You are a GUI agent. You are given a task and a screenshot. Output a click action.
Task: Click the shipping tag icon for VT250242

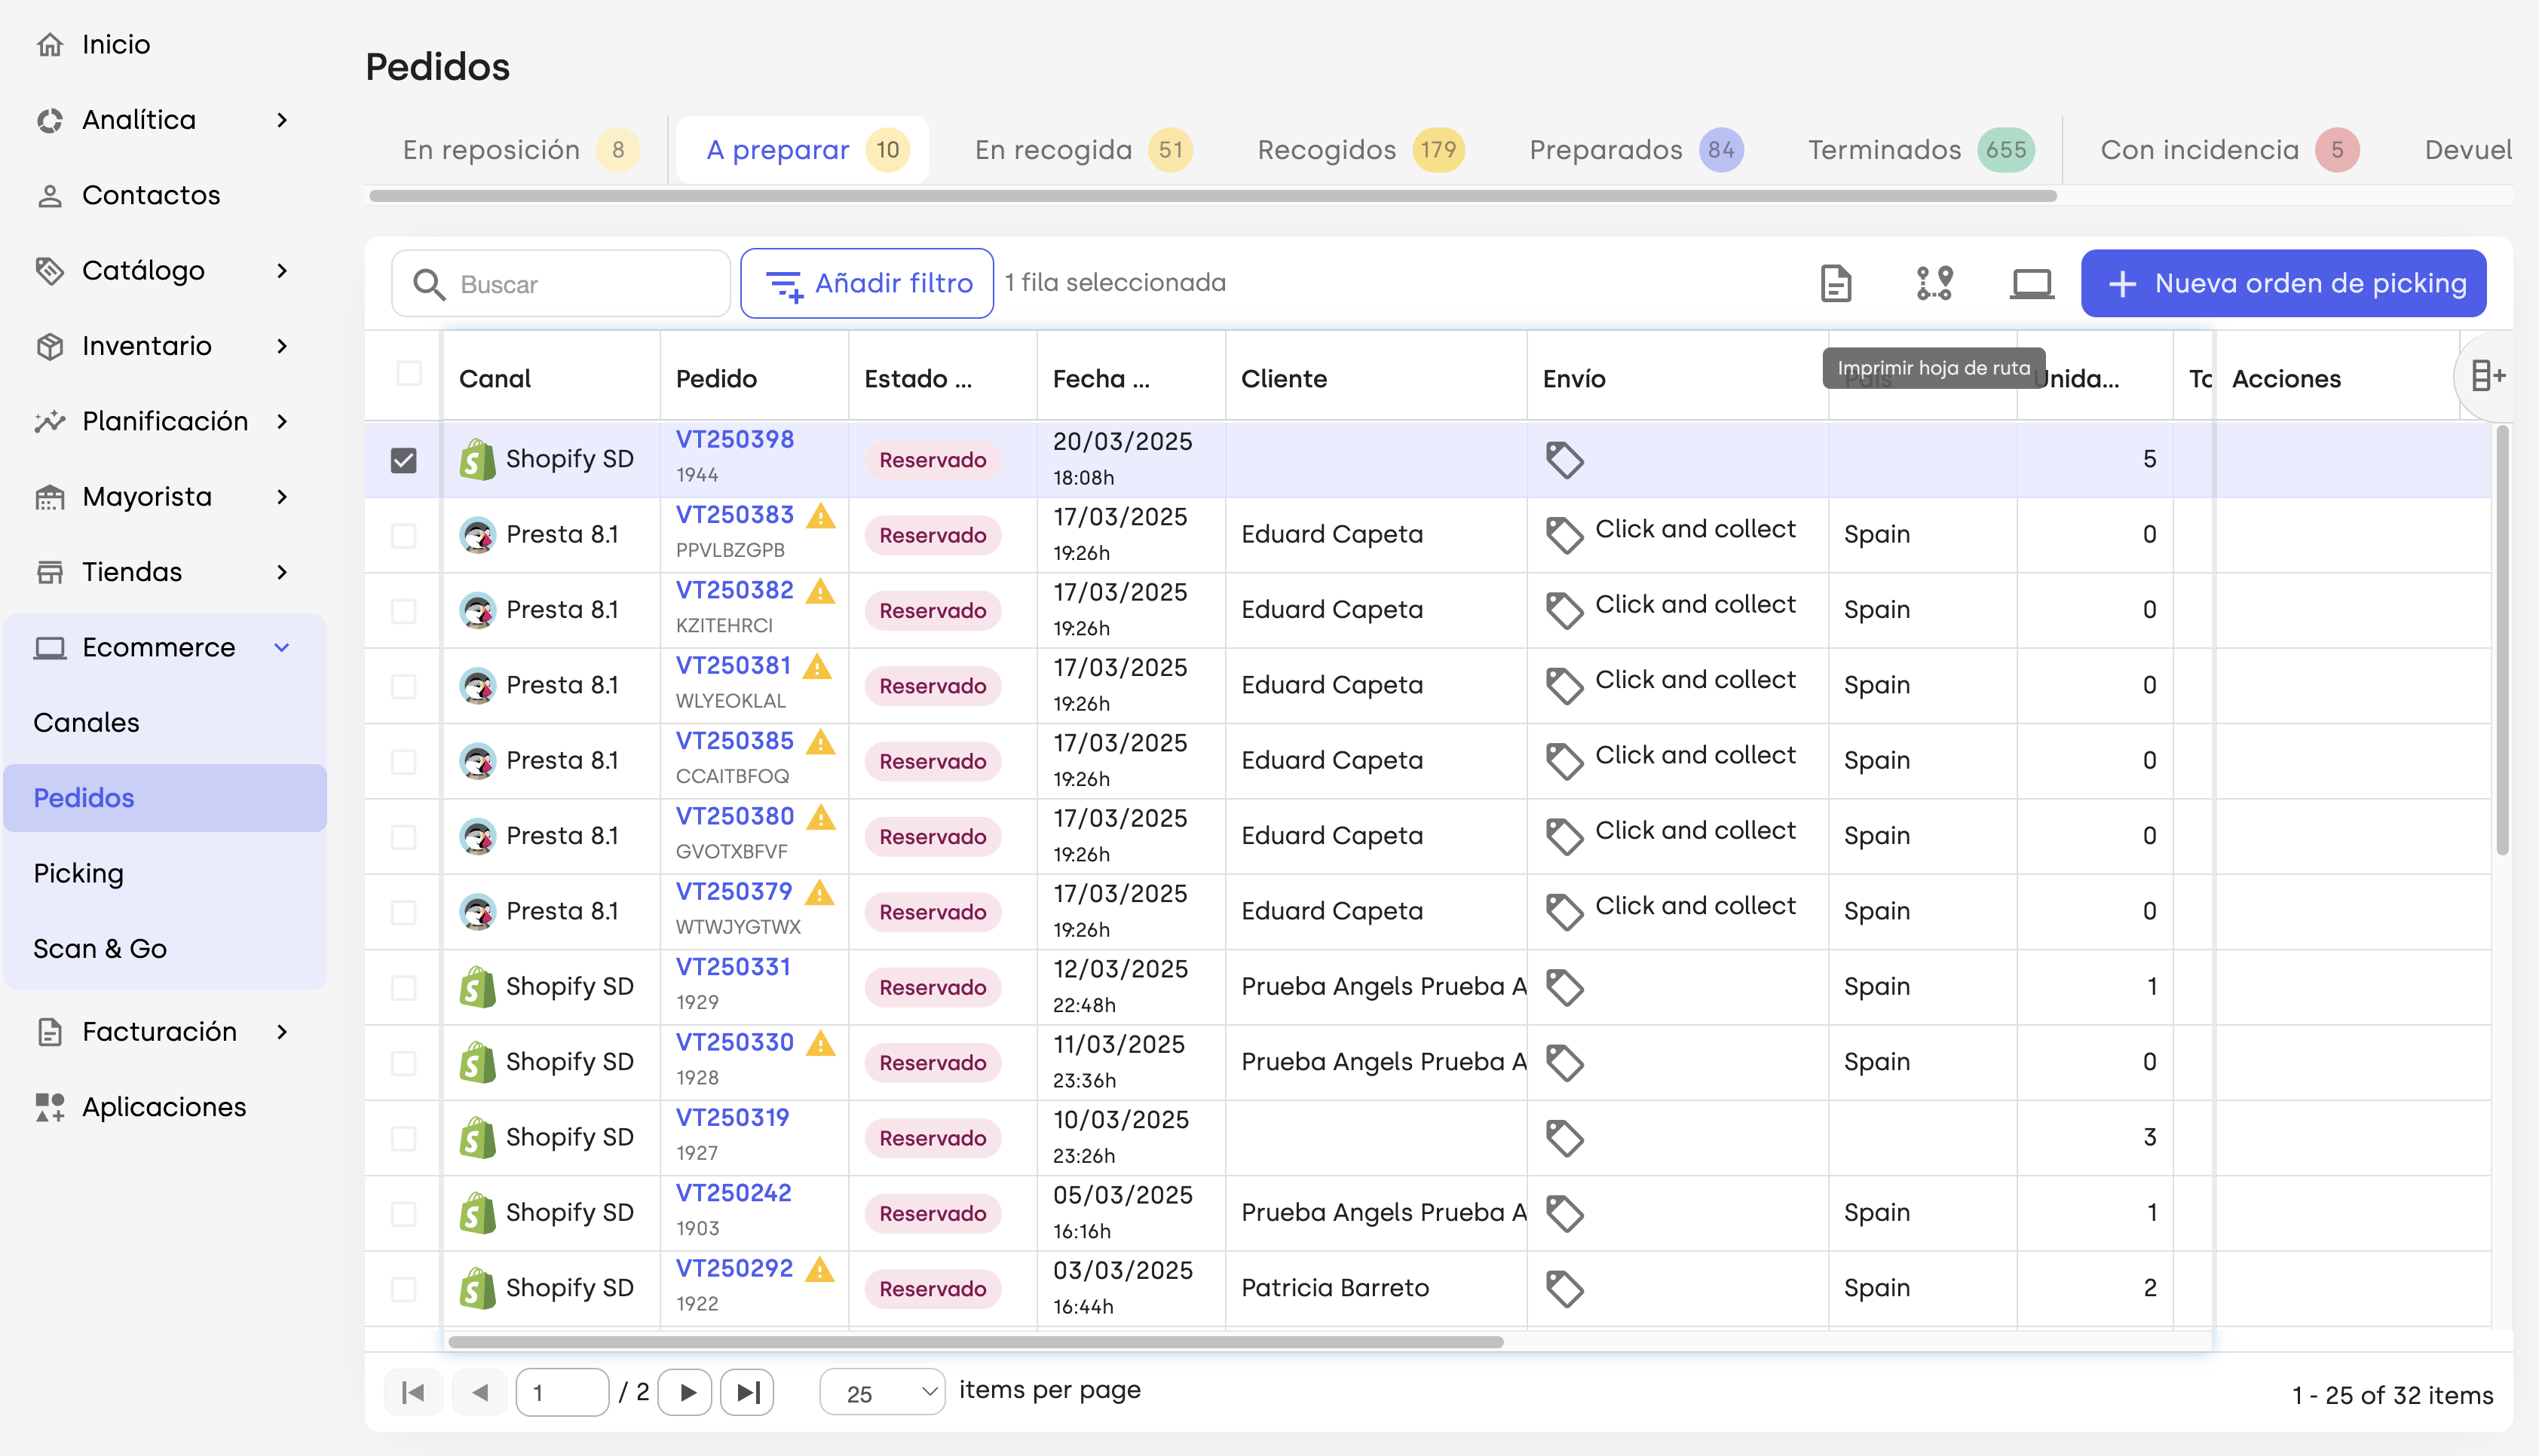point(1565,1213)
